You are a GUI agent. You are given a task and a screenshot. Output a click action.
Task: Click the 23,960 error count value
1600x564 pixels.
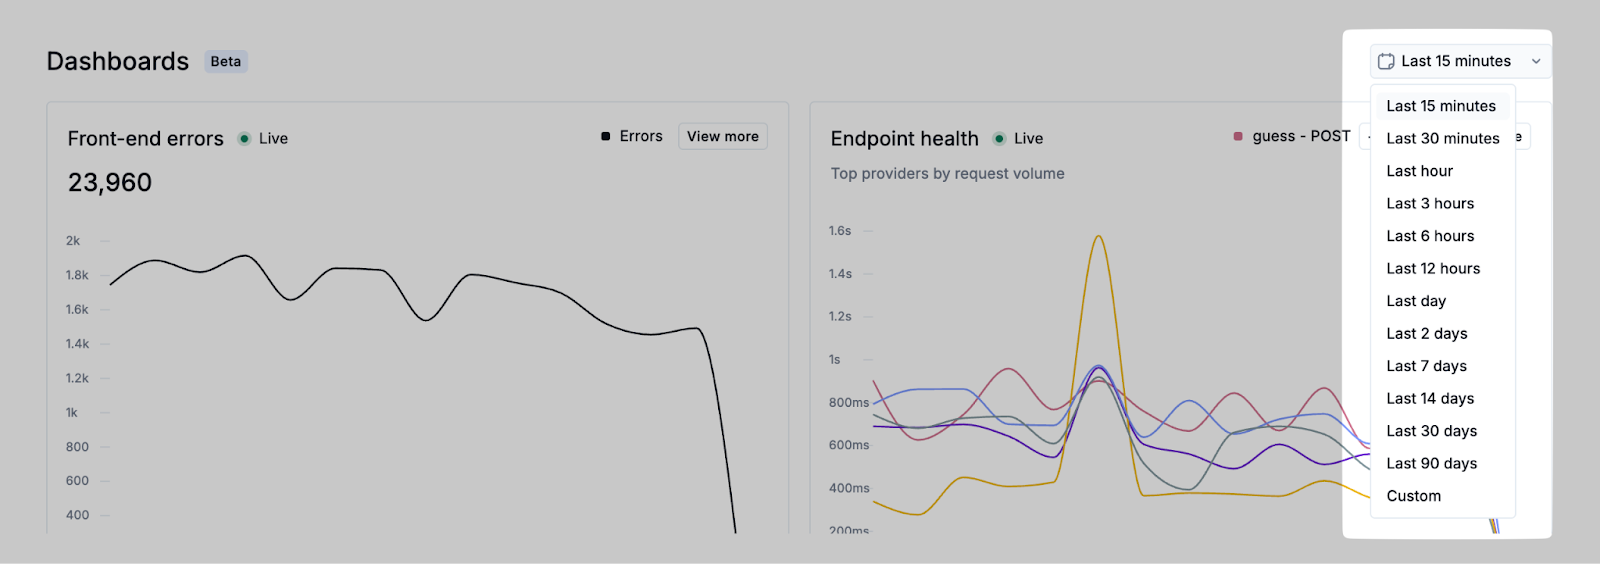pos(110,183)
